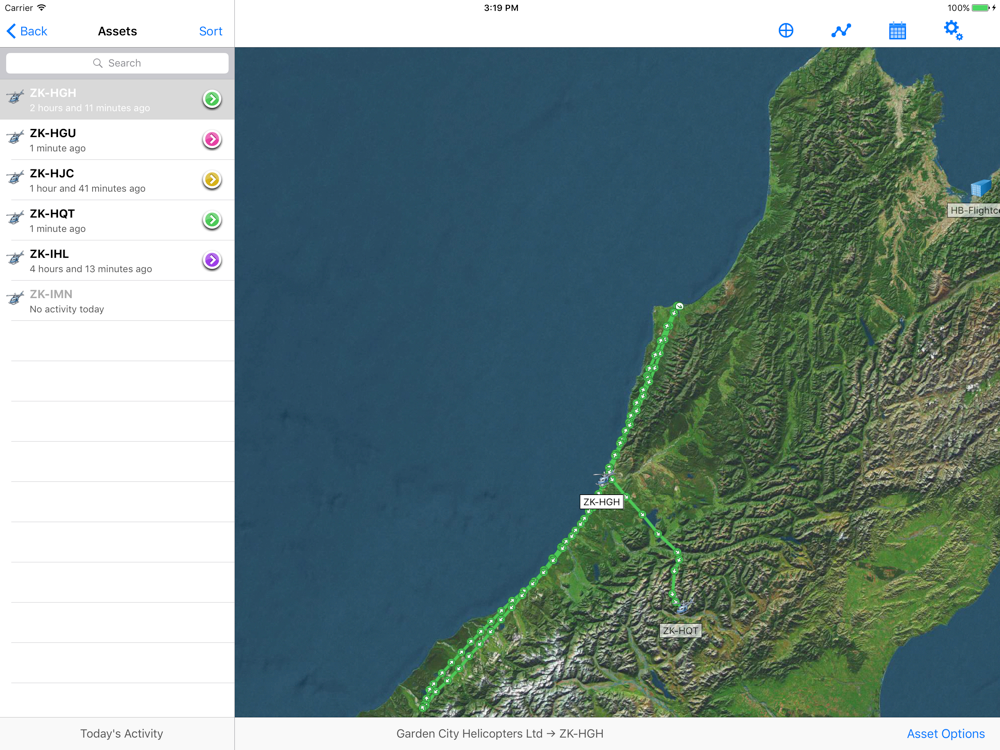Select the ZK-HQT asset row
Image resolution: width=1000 pixels, height=750 pixels.
(117, 219)
